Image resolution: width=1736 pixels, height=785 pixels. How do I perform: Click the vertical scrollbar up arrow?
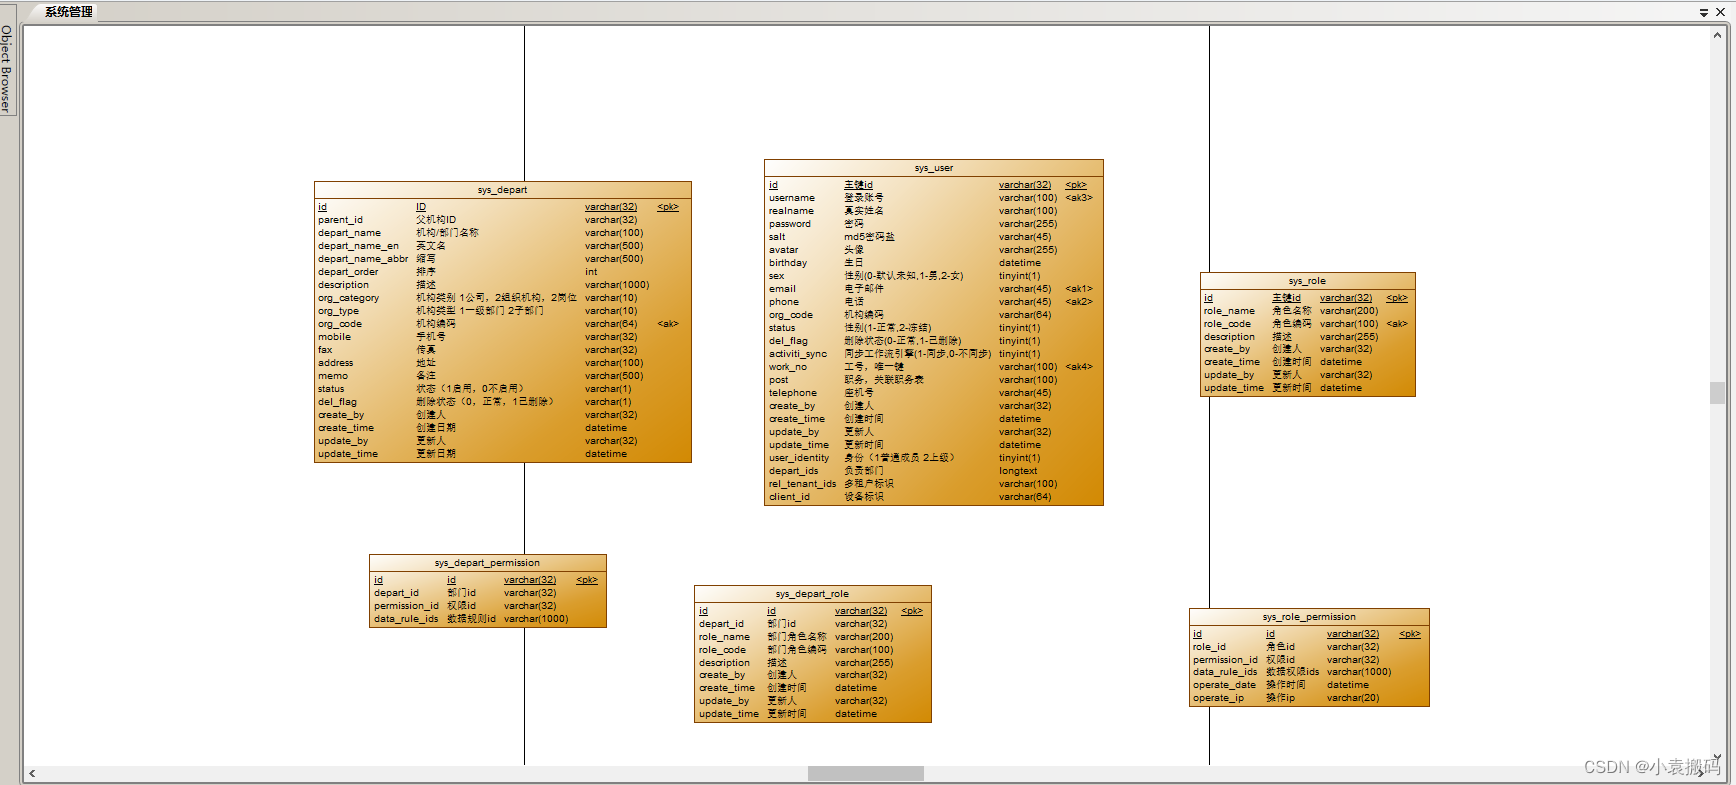coord(1718,35)
